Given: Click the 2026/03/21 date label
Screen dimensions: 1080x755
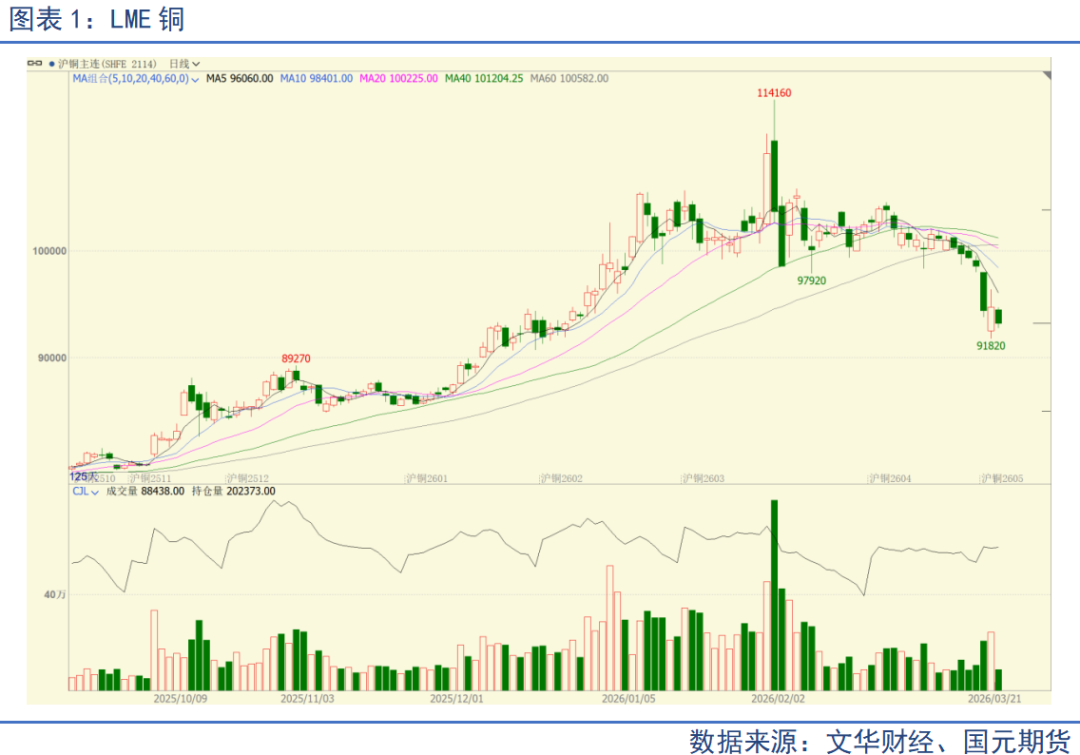Looking at the screenshot, I should click(995, 699).
